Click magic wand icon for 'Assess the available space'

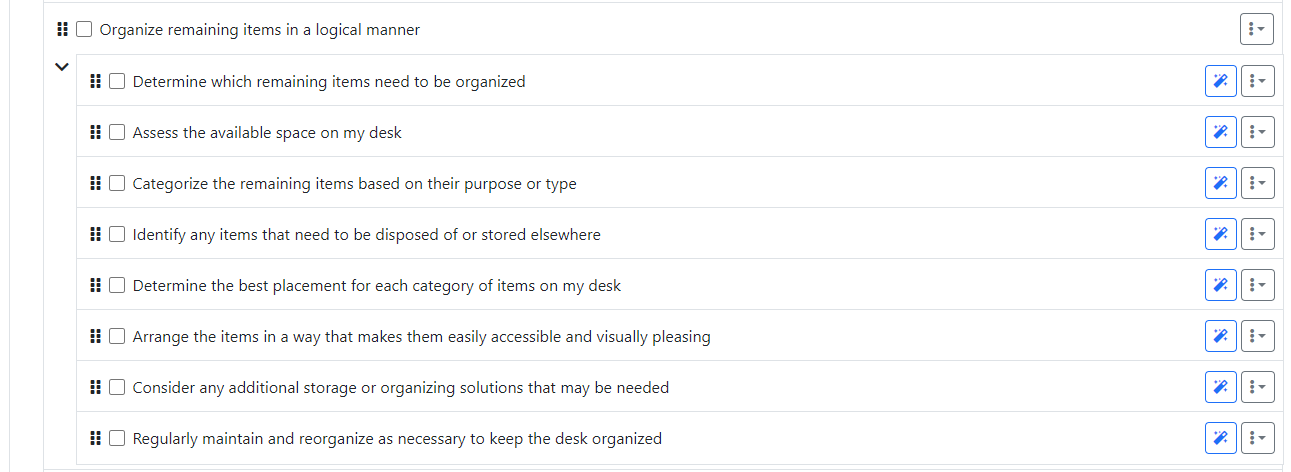tap(1220, 132)
